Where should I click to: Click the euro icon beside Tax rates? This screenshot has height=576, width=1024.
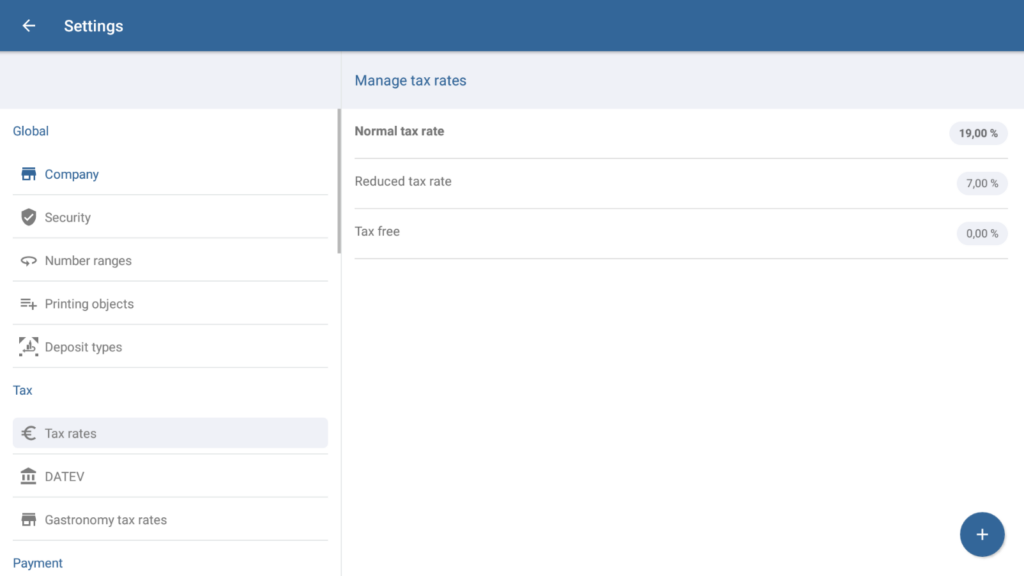coord(29,434)
